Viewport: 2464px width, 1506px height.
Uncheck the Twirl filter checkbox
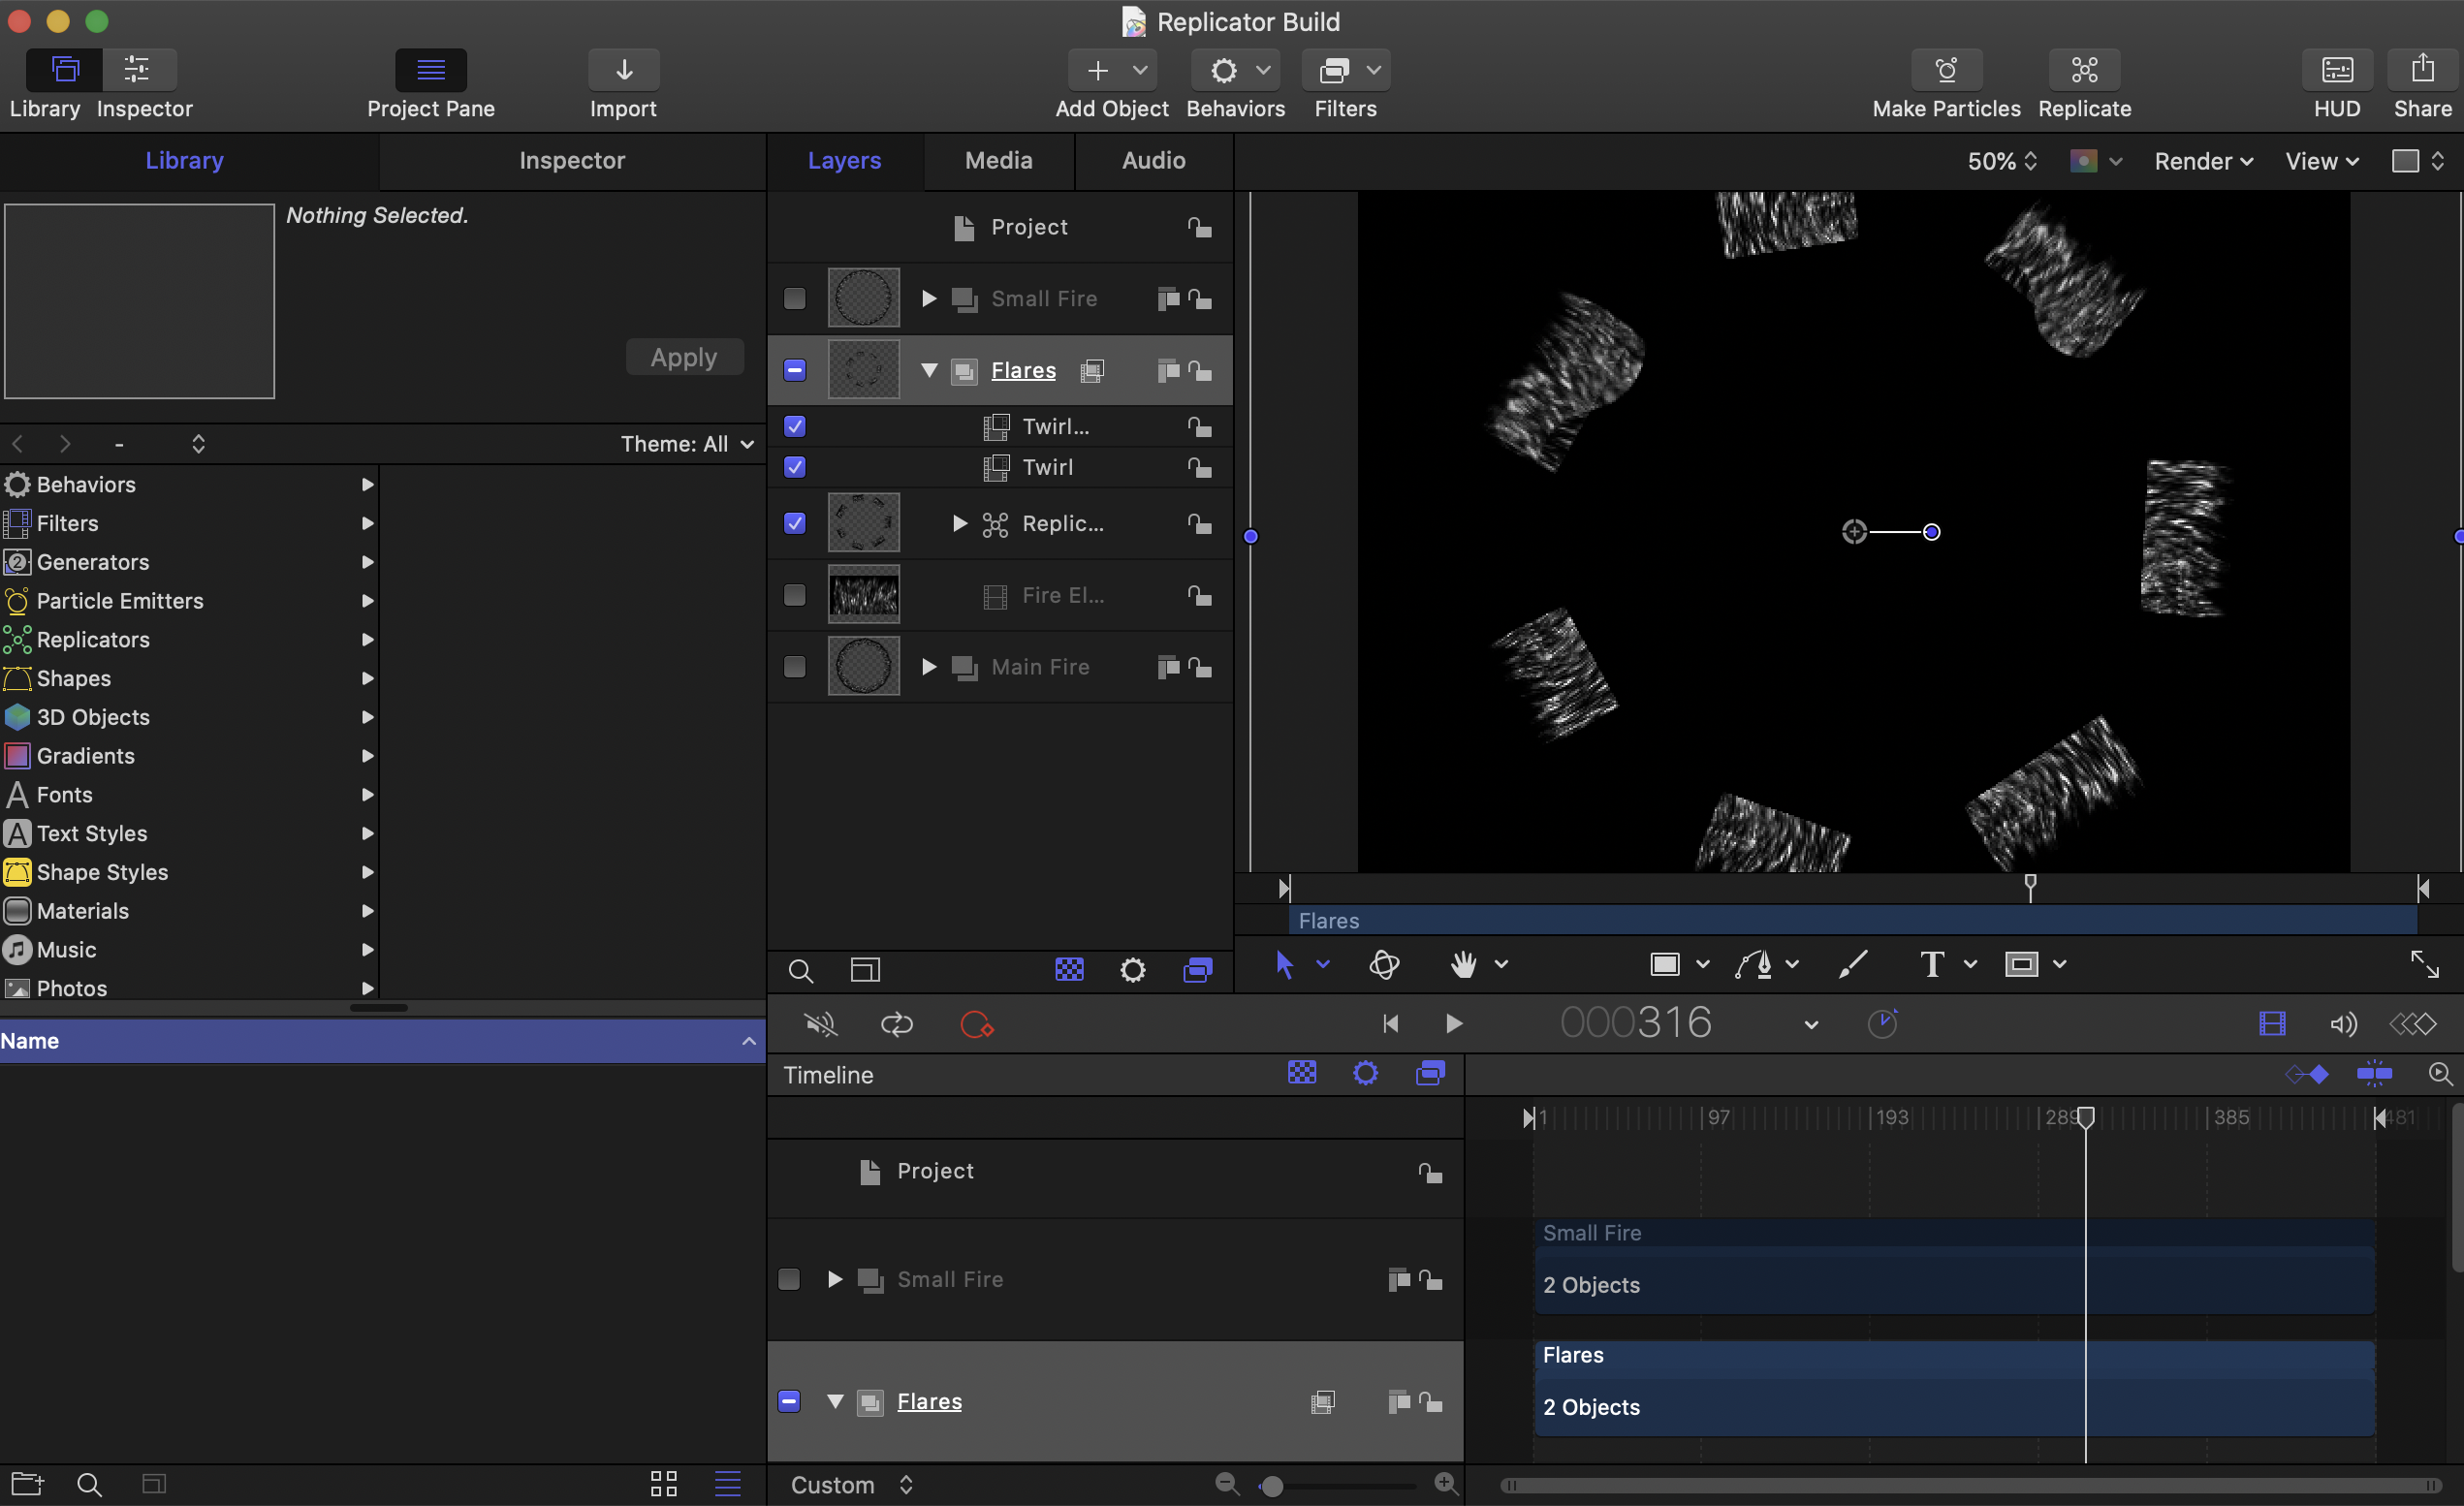point(794,467)
